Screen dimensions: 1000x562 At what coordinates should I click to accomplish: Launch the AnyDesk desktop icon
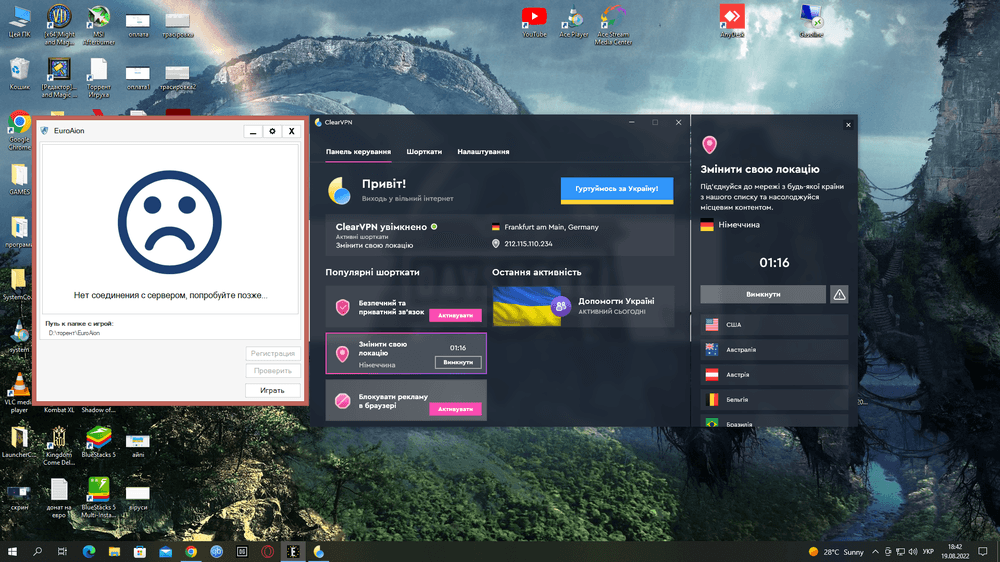(733, 19)
